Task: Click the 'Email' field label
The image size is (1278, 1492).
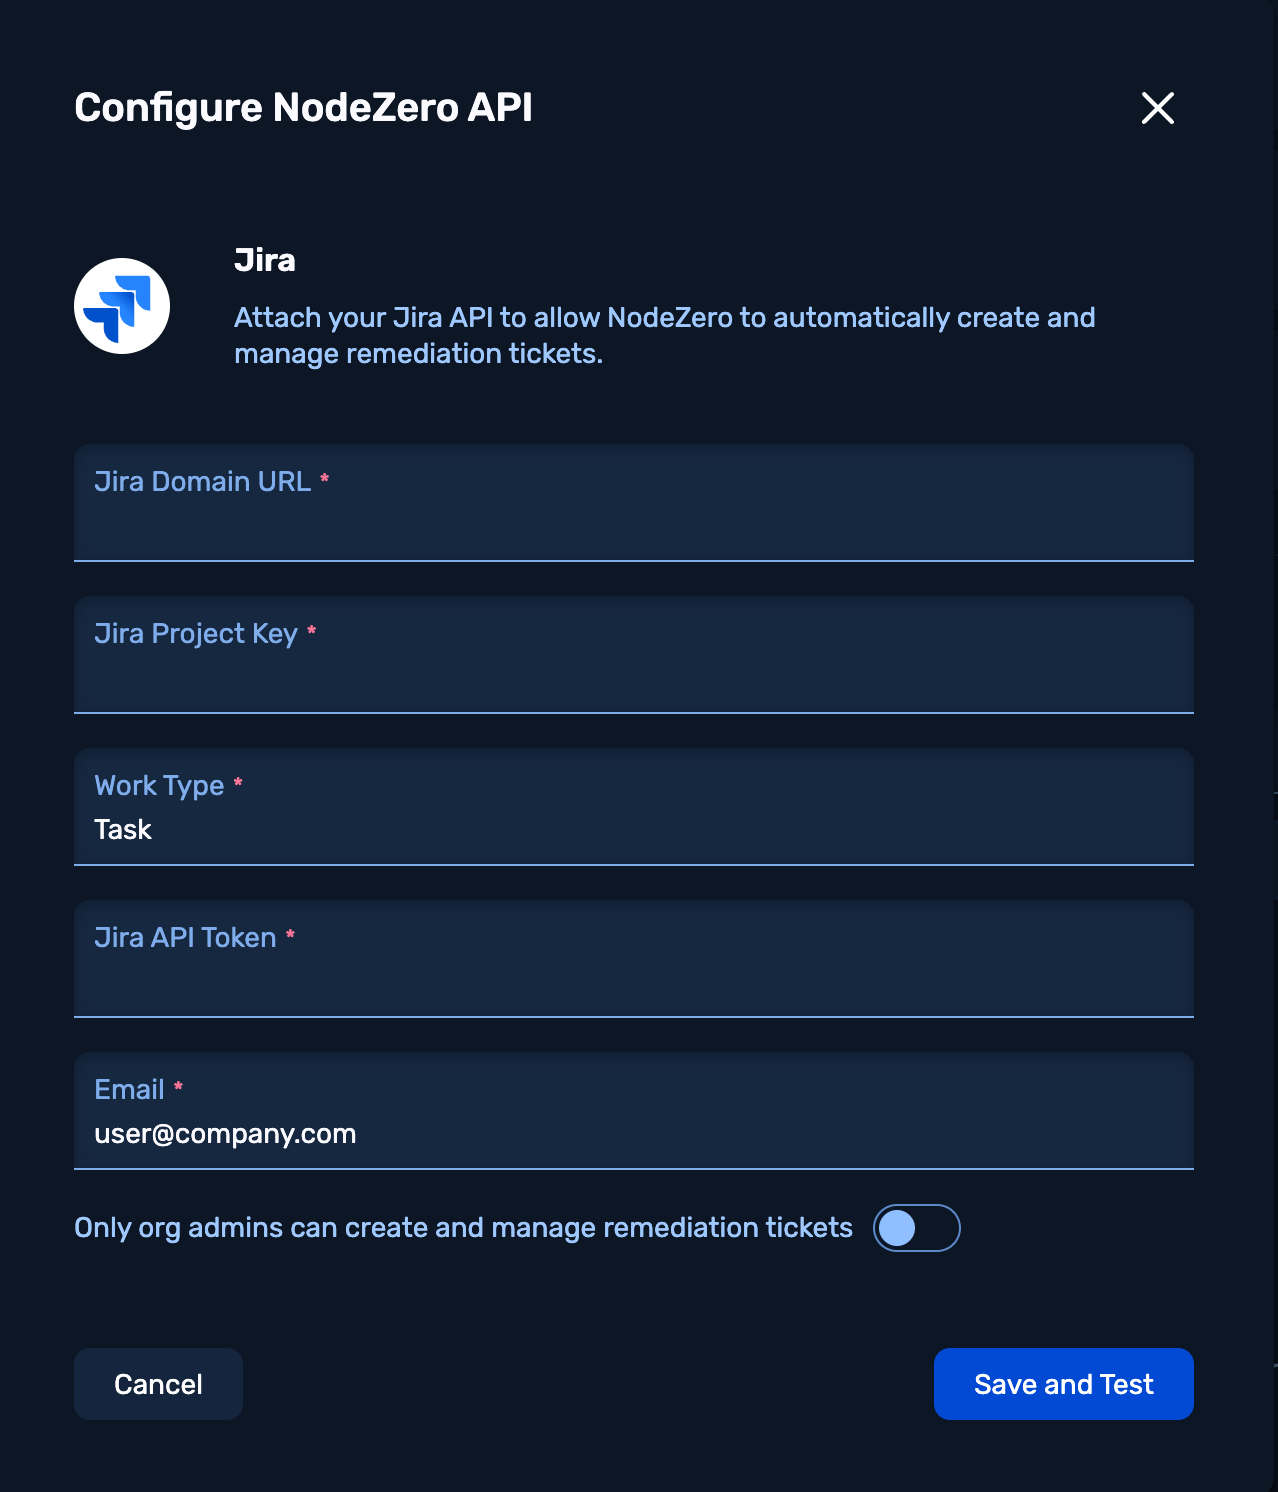Action: point(129,1090)
